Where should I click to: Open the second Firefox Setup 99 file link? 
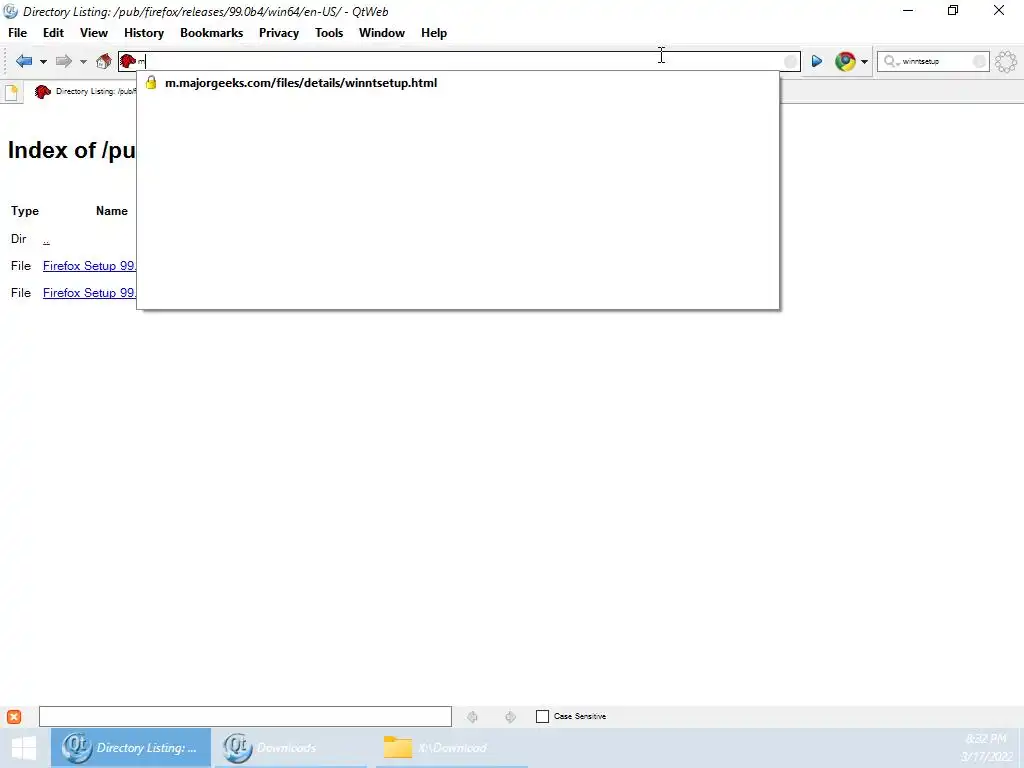pos(89,293)
